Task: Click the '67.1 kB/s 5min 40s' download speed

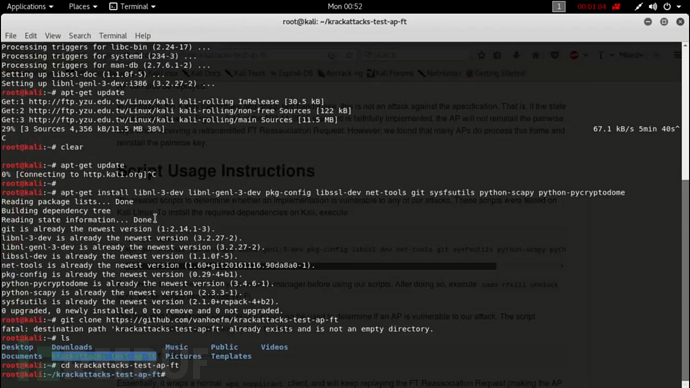Action: [x=636, y=129]
